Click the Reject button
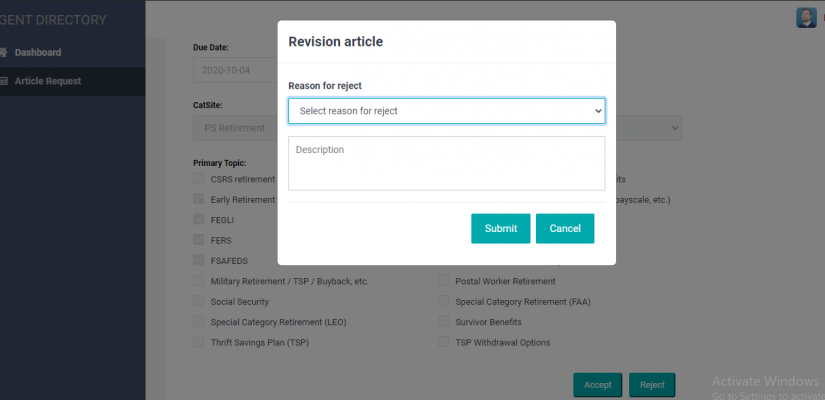Image resolution: width=825 pixels, height=400 pixels. [652, 384]
